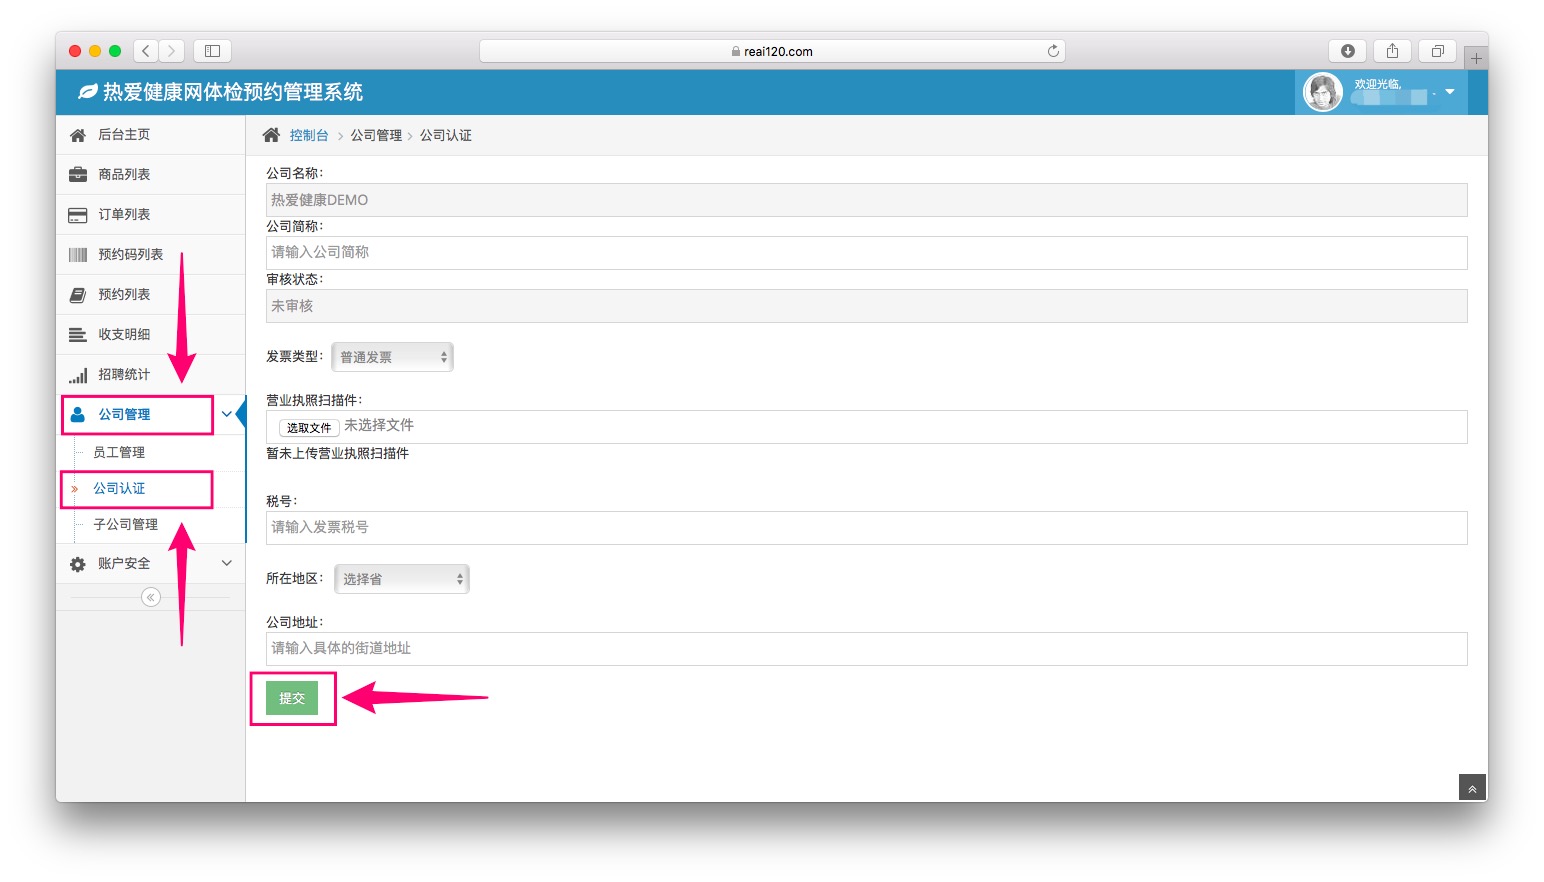Click the 选取文件 file chooser button
Screen dimensions: 1544x882
click(x=308, y=427)
